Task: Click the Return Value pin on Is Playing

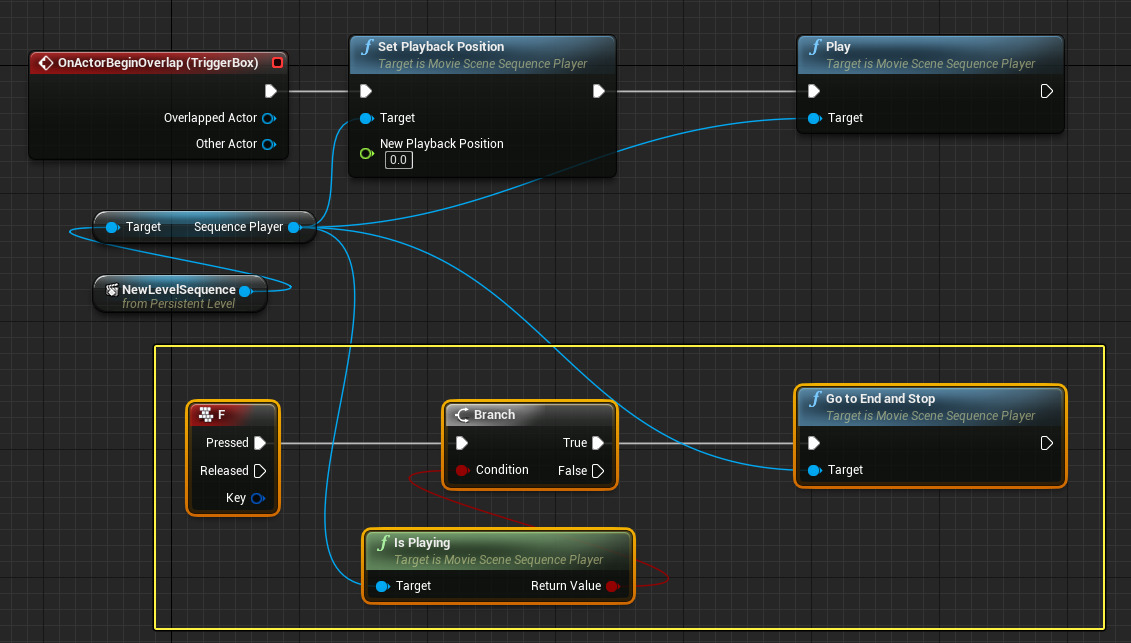Action: pos(612,586)
